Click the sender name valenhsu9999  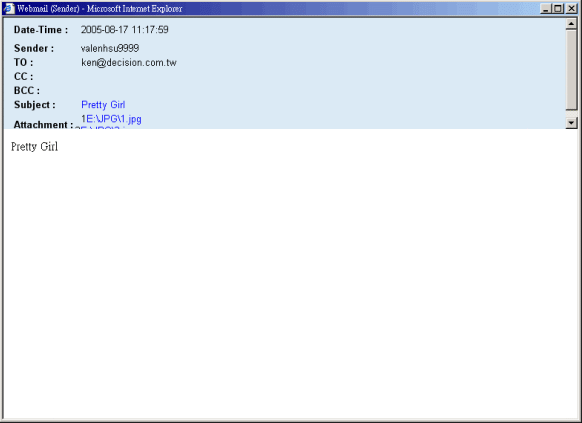(110, 48)
